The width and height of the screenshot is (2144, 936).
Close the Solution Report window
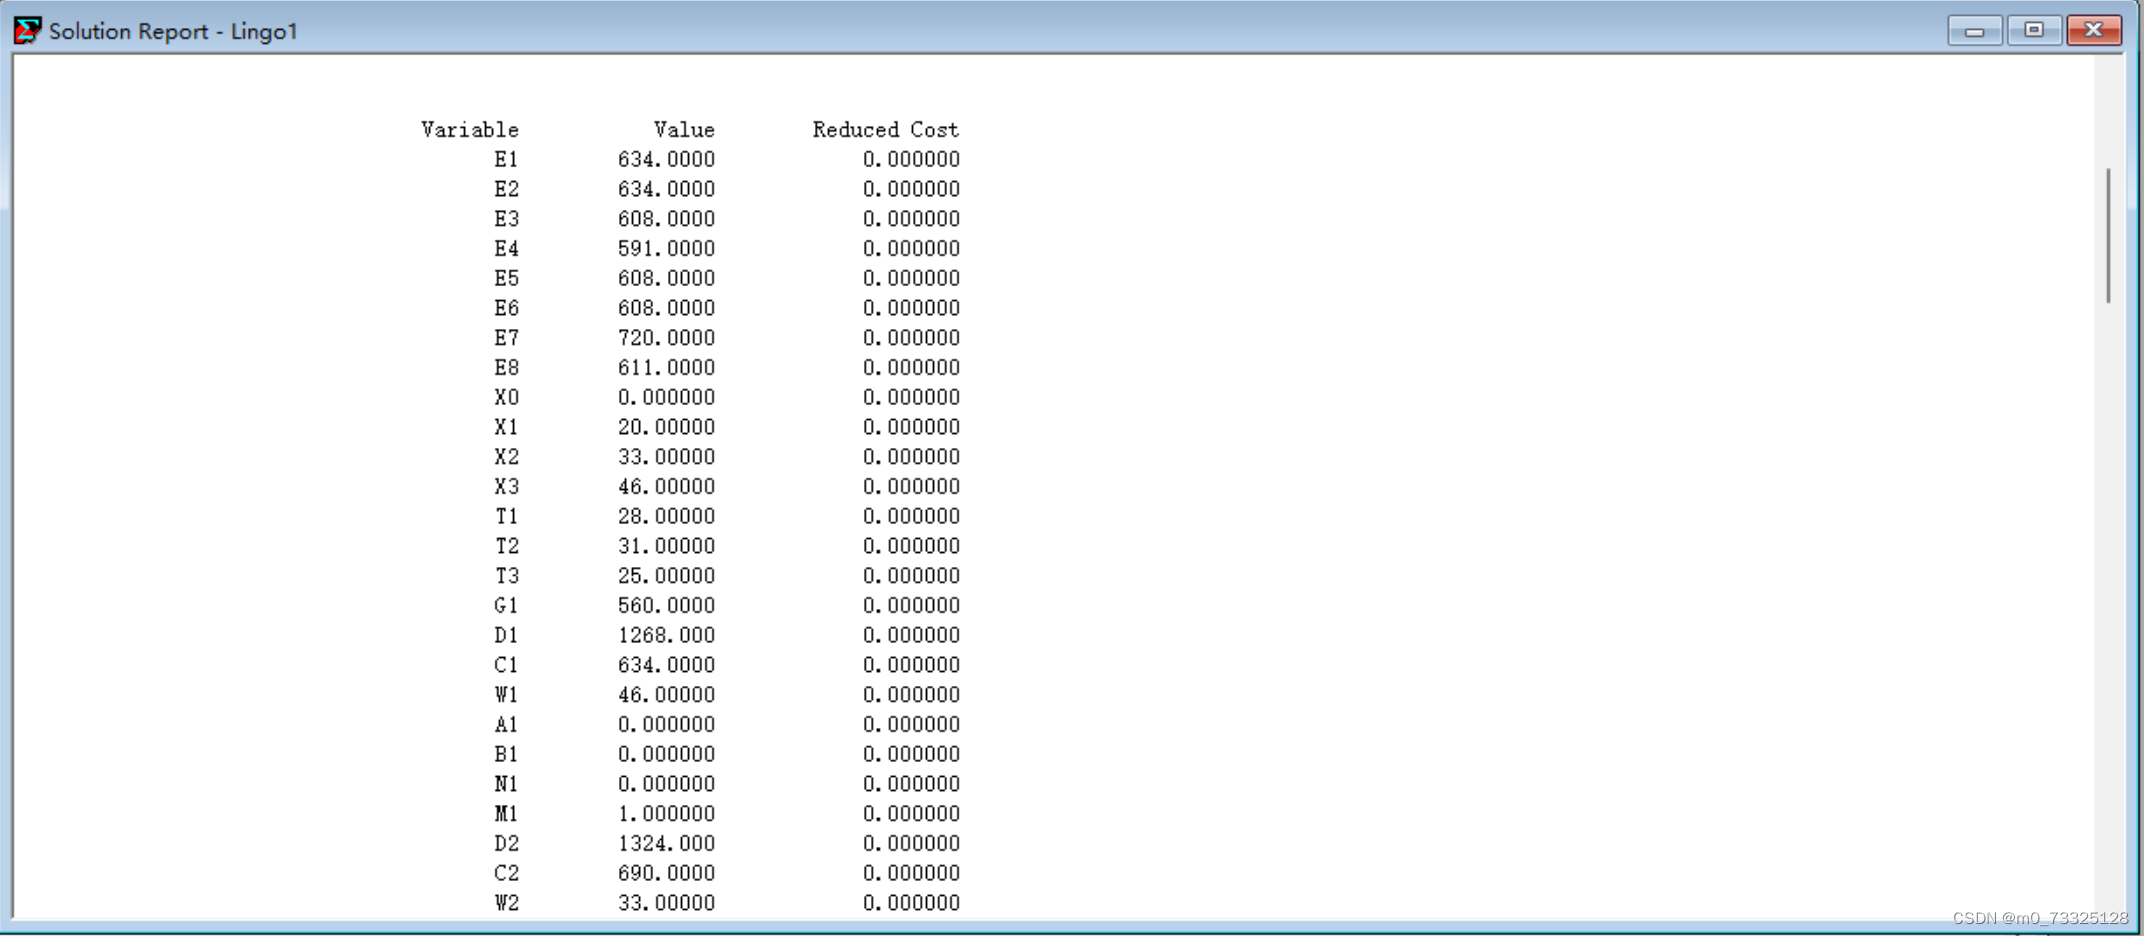click(x=2094, y=30)
